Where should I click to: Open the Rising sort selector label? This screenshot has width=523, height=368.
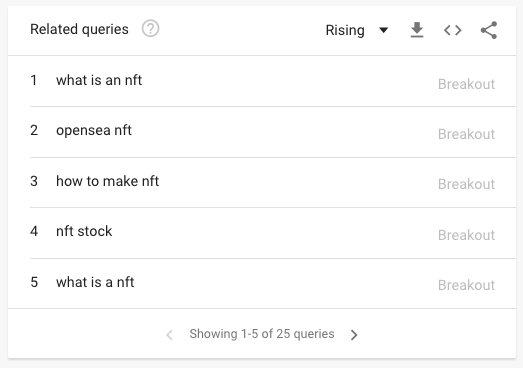tap(345, 30)
